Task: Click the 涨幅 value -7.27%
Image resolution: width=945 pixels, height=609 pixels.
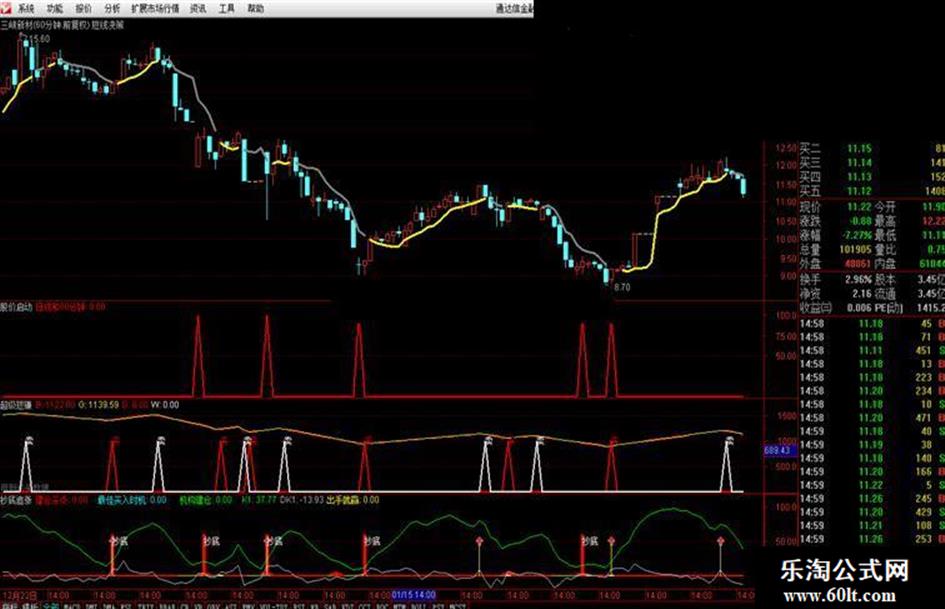Action: 858,235
